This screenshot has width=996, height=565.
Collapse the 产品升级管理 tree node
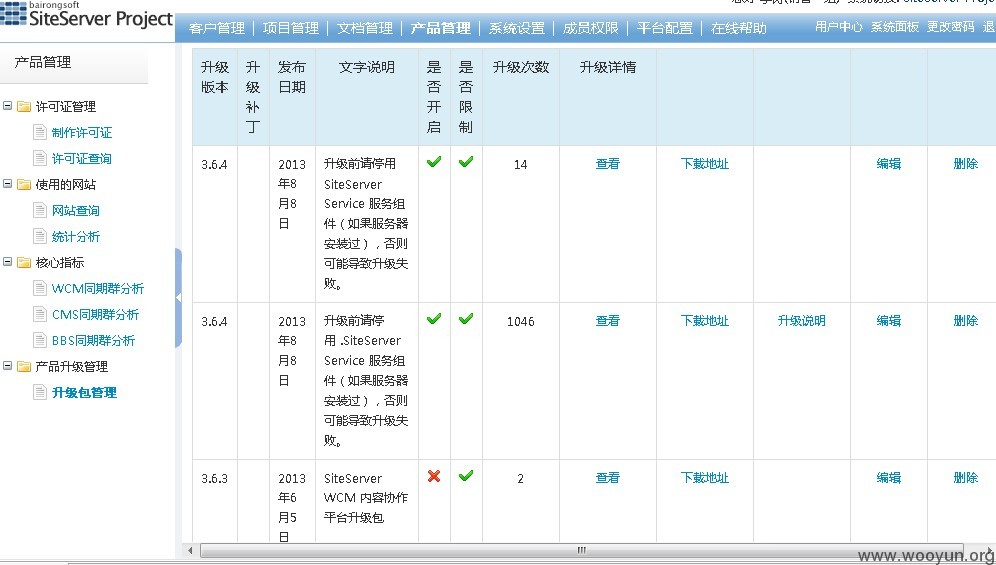click(x=8, y=365)
